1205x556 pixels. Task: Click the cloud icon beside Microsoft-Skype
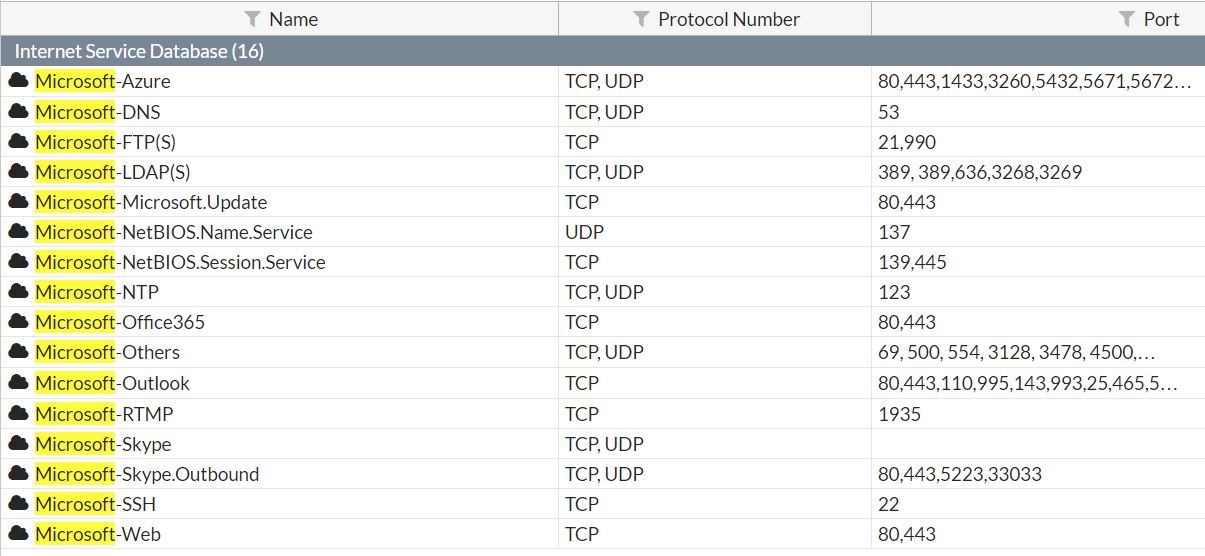point(18,443)
